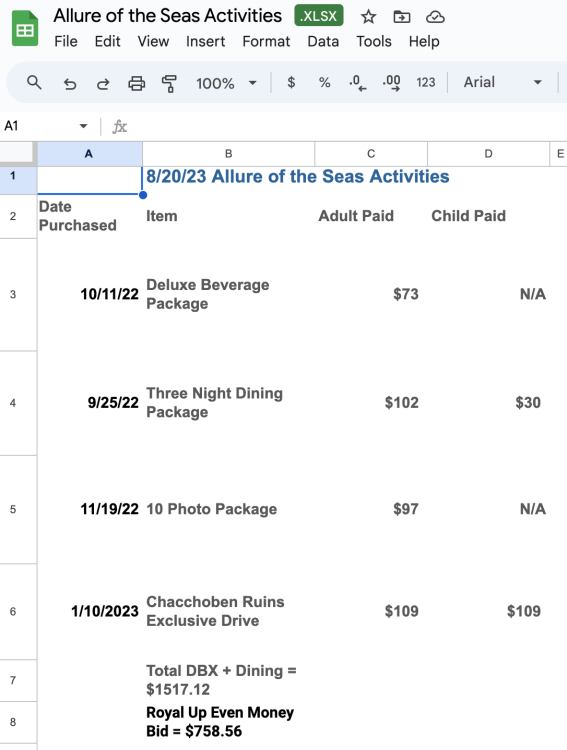The height and width of the screenshot is (750, 567).
Task: Move document using folder icon
Action: click(401, 17)
